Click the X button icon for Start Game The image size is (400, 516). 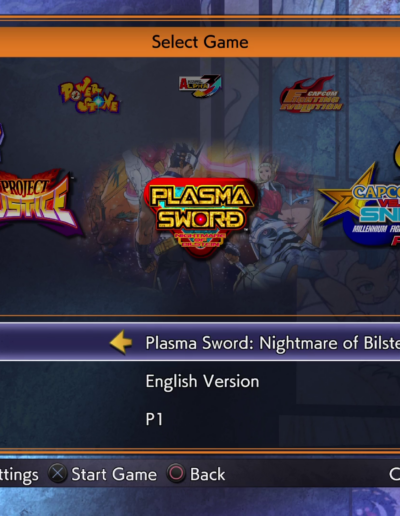[x=58, y=474]
